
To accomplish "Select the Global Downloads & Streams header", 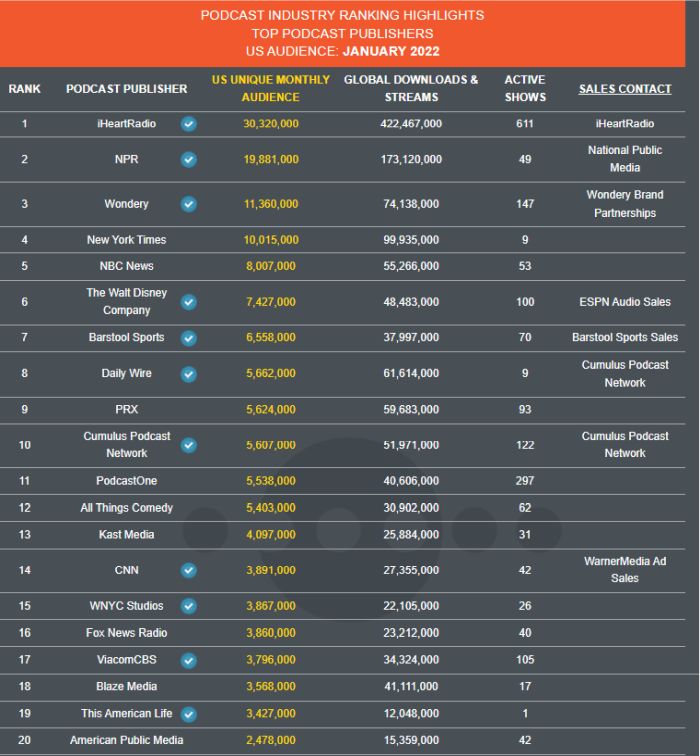I will 411,89.
